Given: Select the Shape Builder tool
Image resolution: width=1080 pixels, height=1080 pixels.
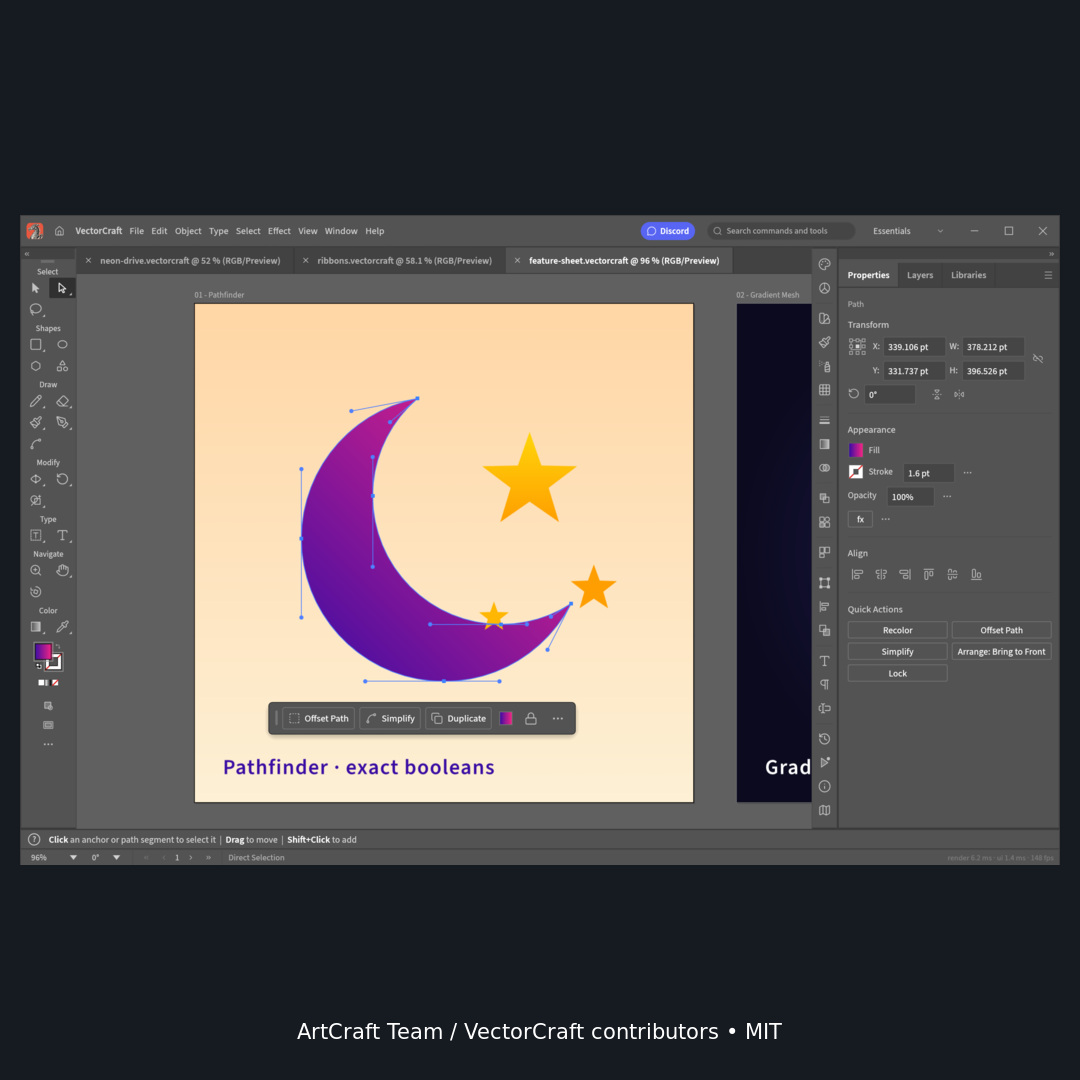Looking at the screenshot, I should click(x=36, y=500).
